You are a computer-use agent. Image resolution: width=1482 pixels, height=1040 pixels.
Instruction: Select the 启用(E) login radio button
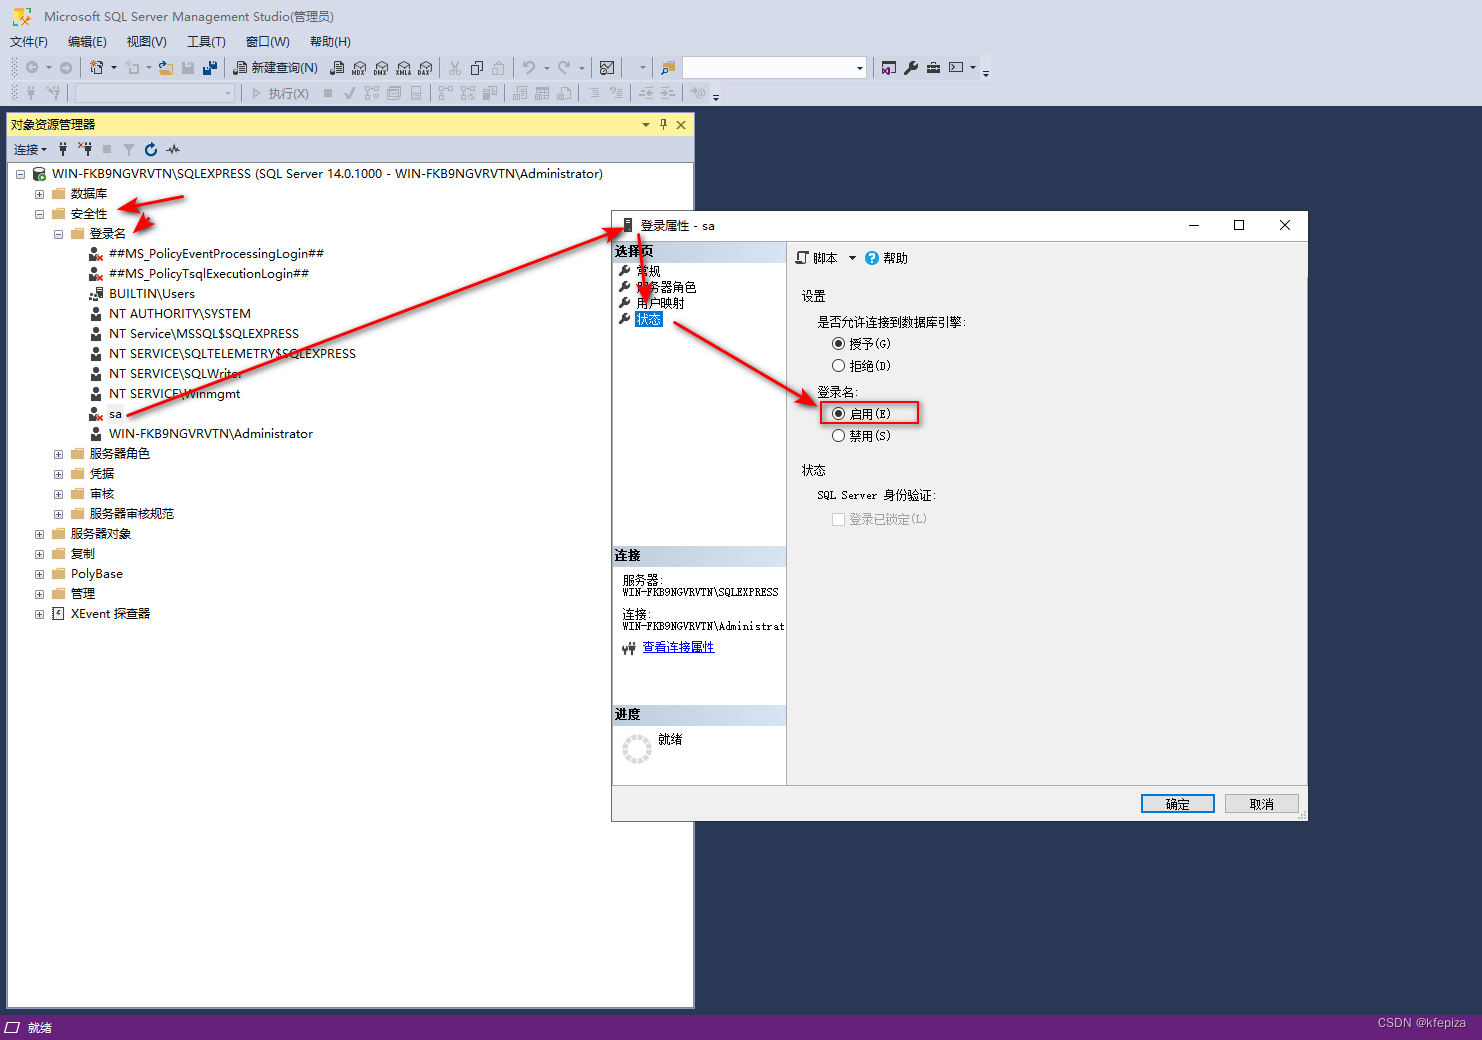(x=838, y=413)
